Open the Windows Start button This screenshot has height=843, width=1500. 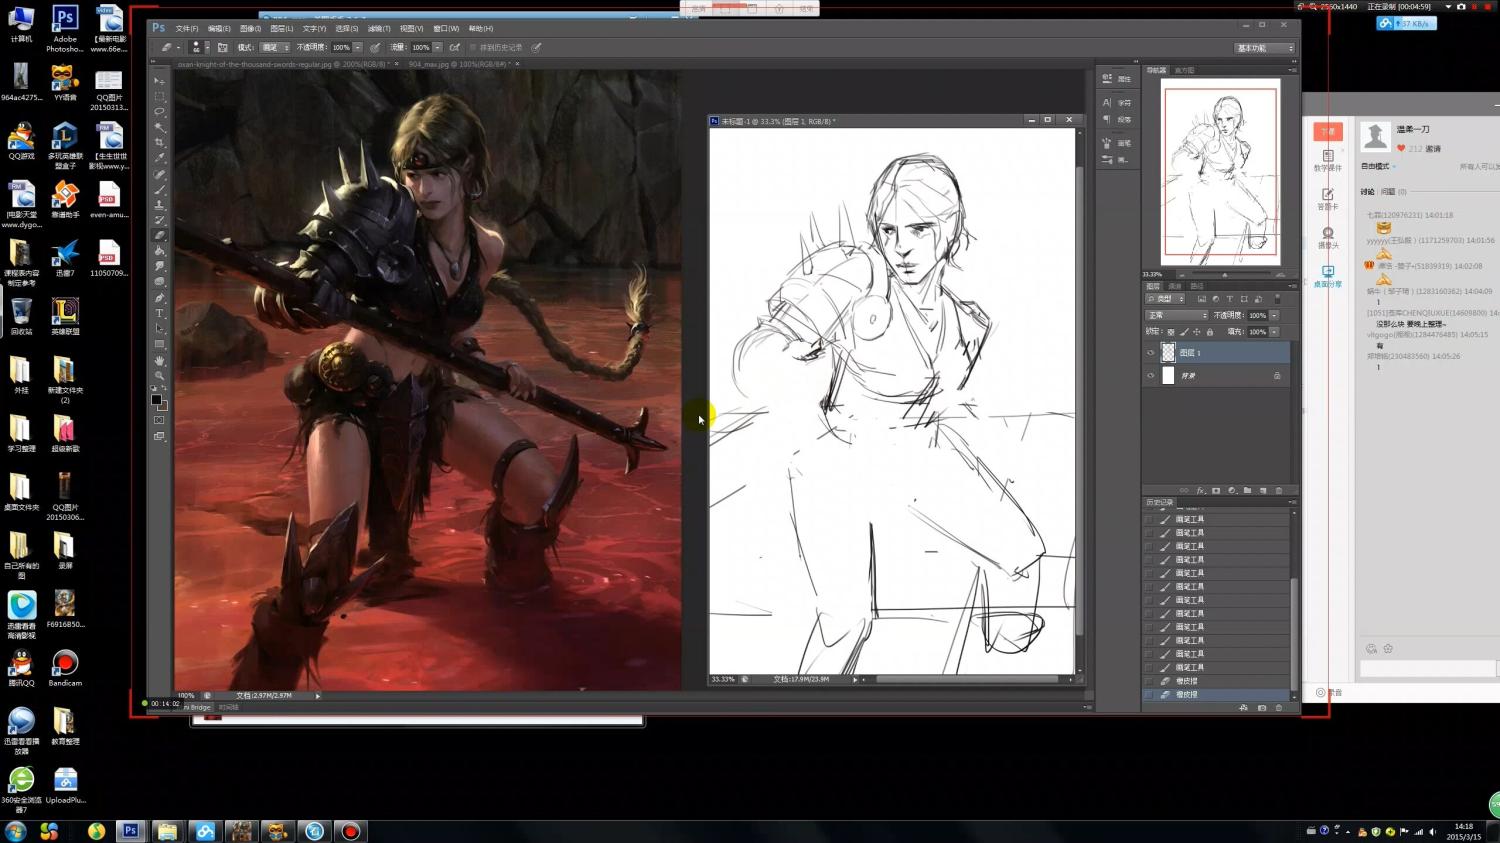(15, 831)
